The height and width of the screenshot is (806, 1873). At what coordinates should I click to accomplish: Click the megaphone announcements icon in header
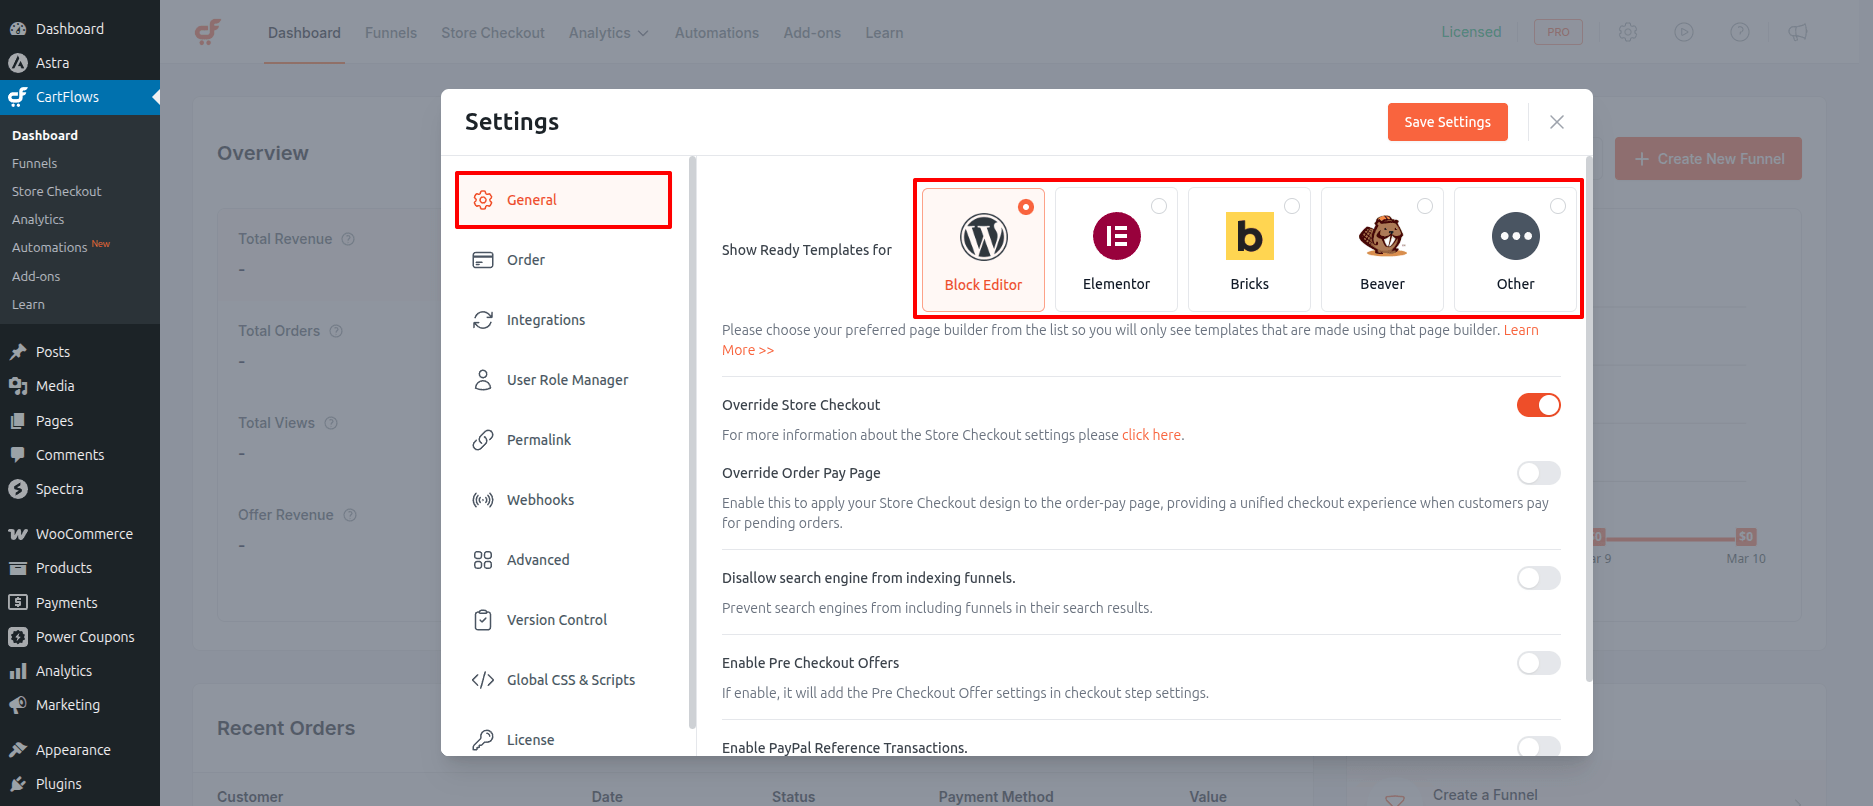1797,32
